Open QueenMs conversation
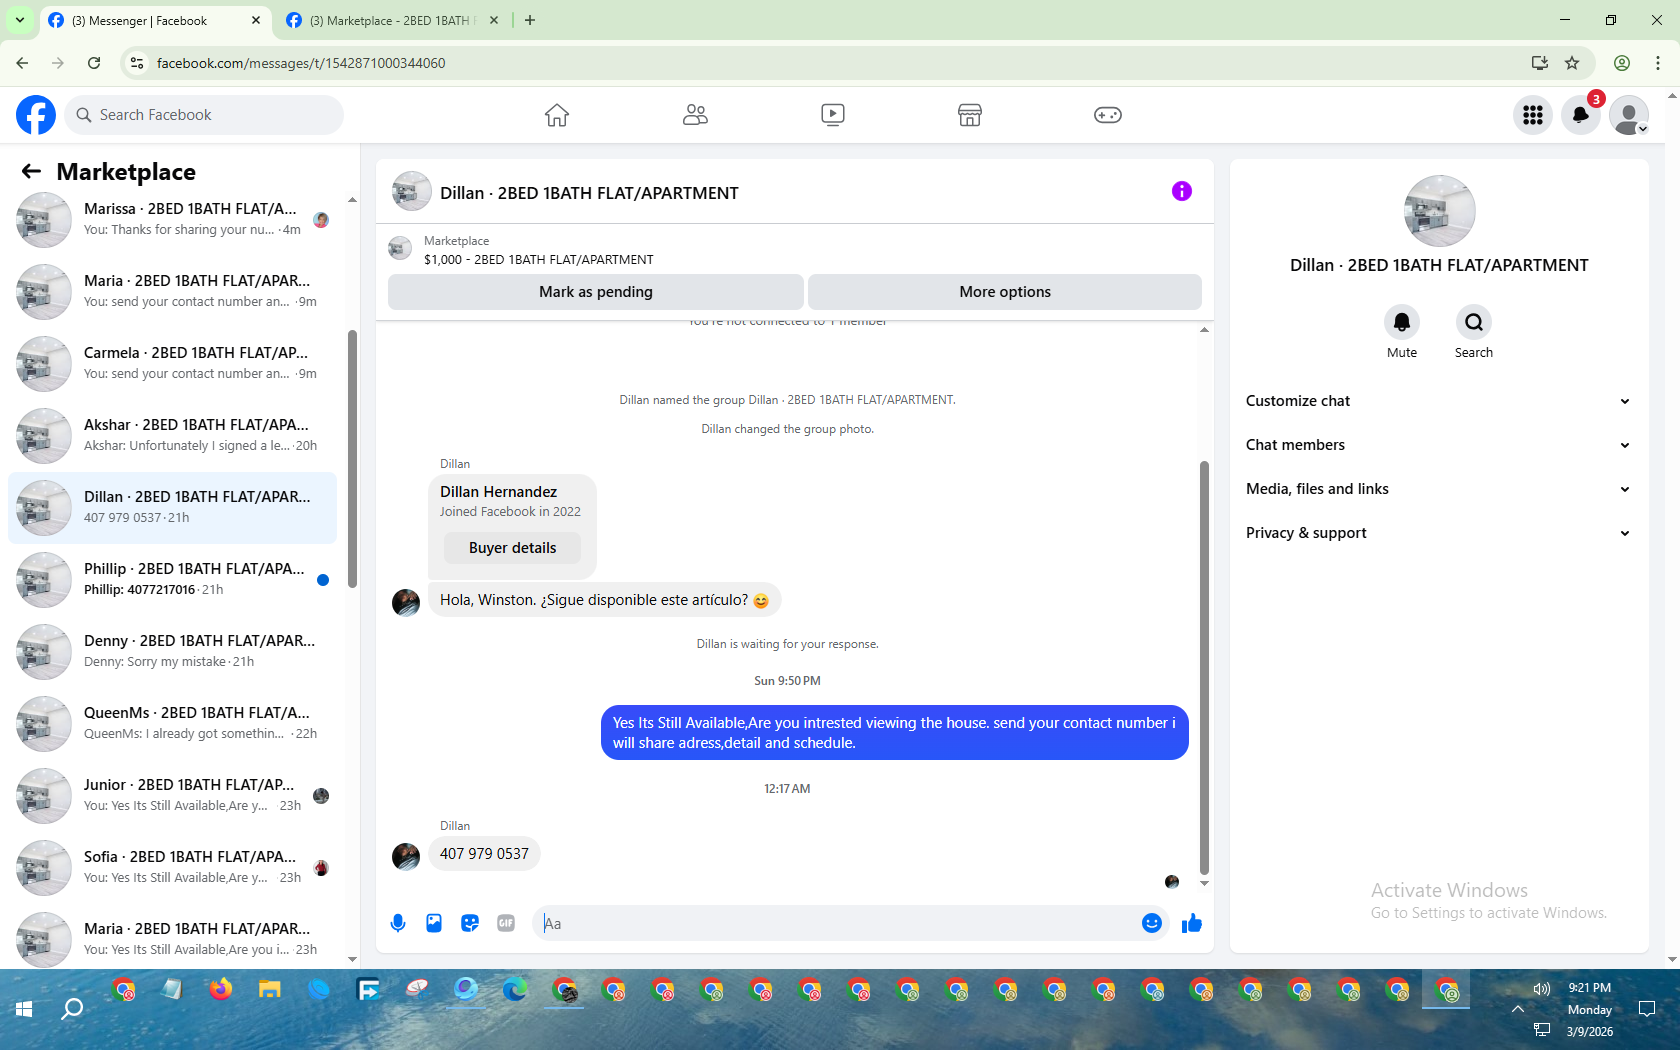 click(173, 724)
